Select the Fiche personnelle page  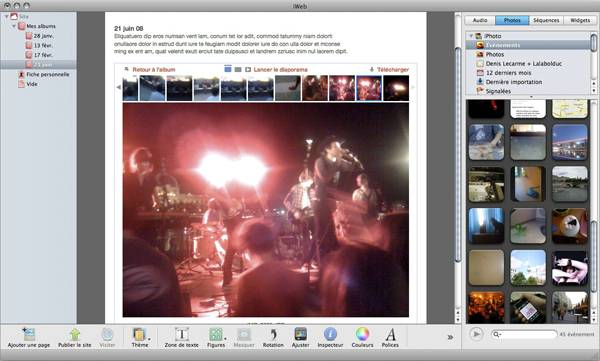click(48, 74)
